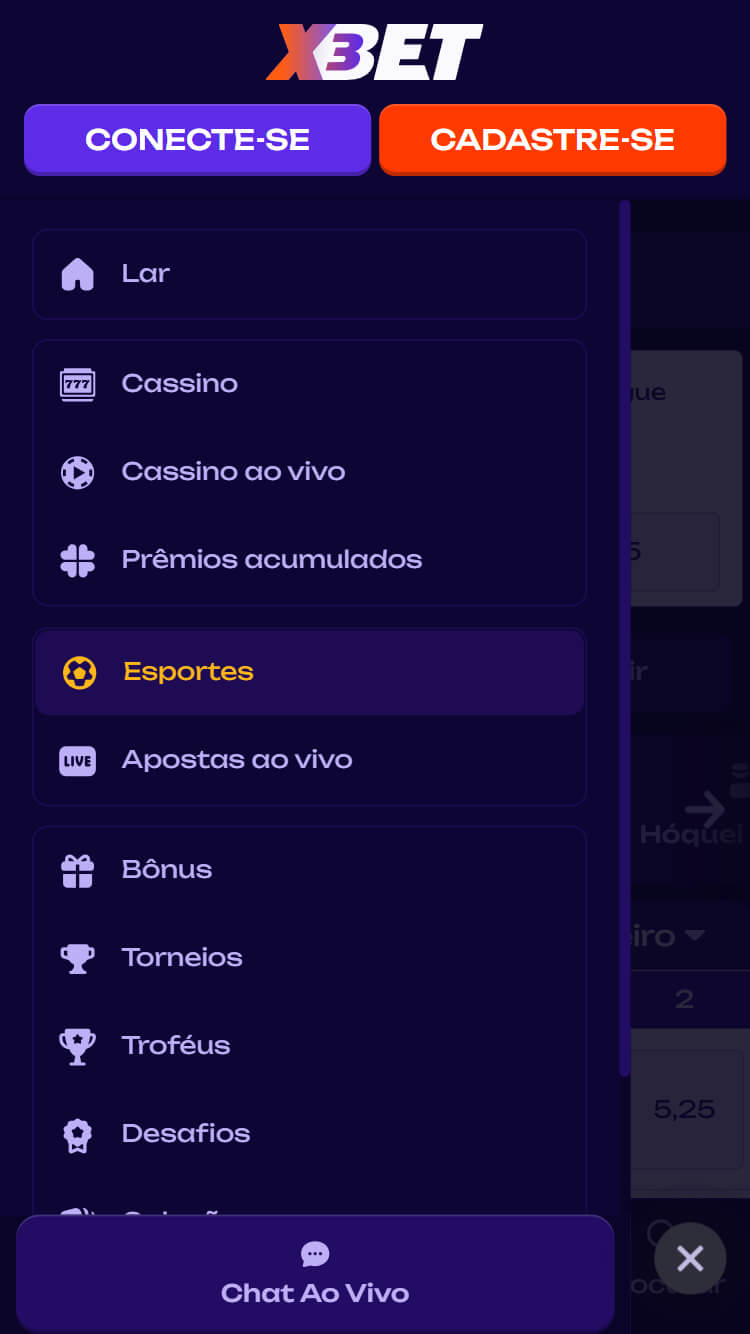Screen dimensions: 750x1334
Task: Click the gift box Bônus icon
Action: [77, 870]
